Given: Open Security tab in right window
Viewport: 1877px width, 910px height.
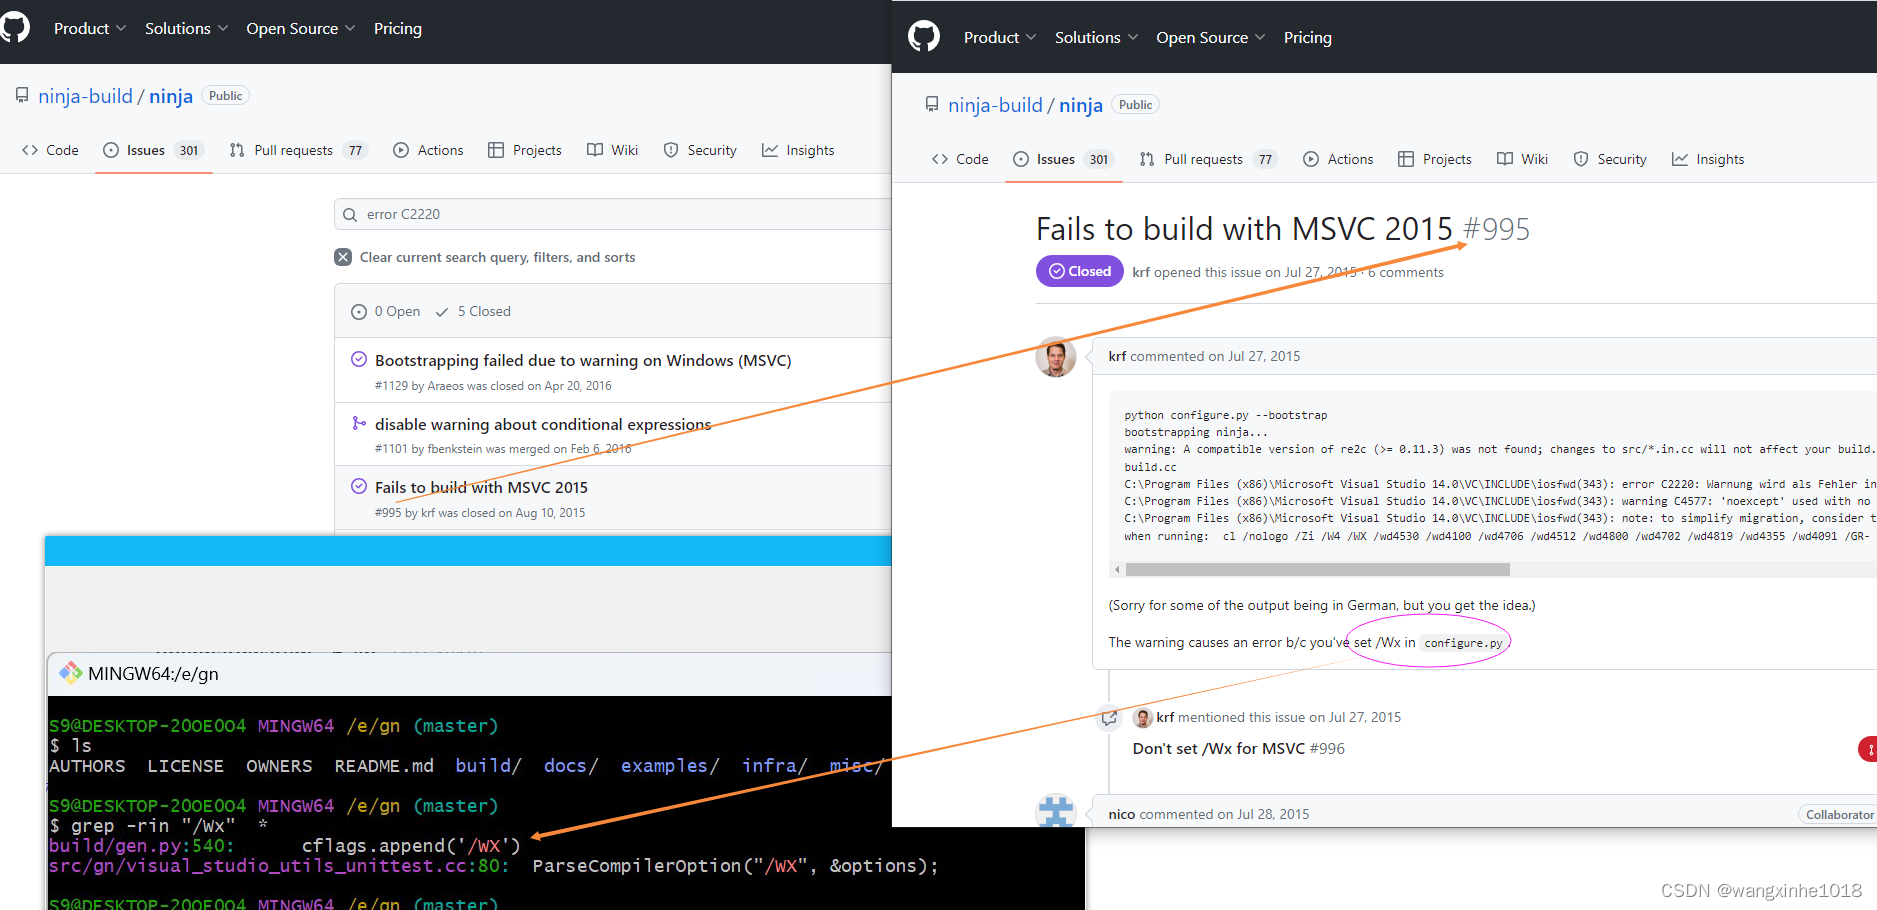Looking at the screenshot, I should point(1610,159).
